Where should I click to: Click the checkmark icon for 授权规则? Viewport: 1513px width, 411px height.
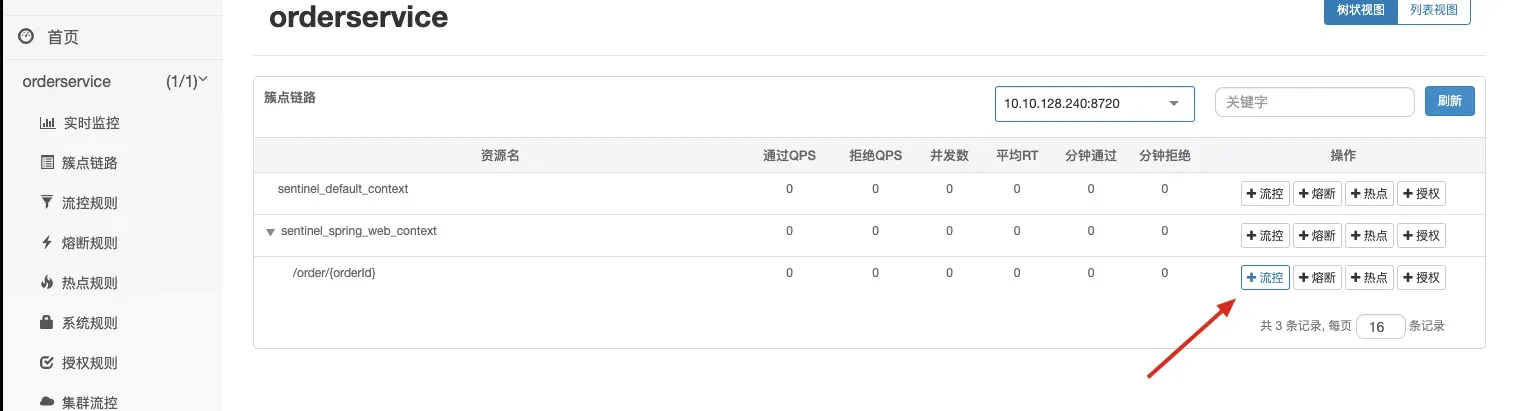coord(47,363)
